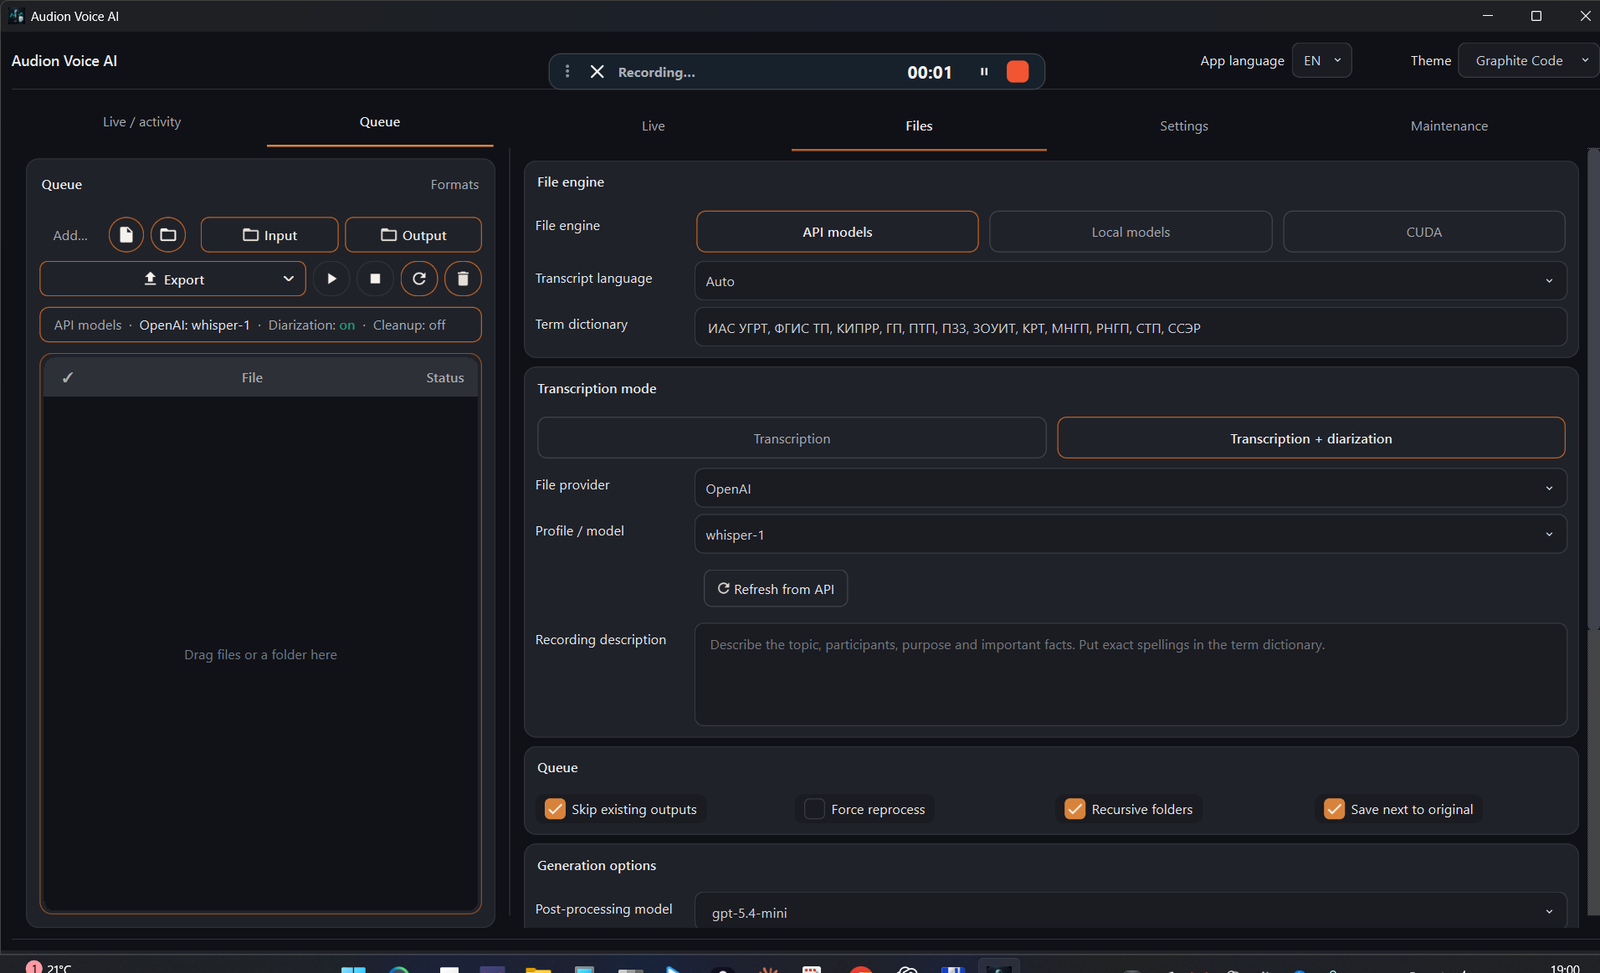1600x973 pixels.
Task: Open the Export dropdown menu
Action: point(173,279)
